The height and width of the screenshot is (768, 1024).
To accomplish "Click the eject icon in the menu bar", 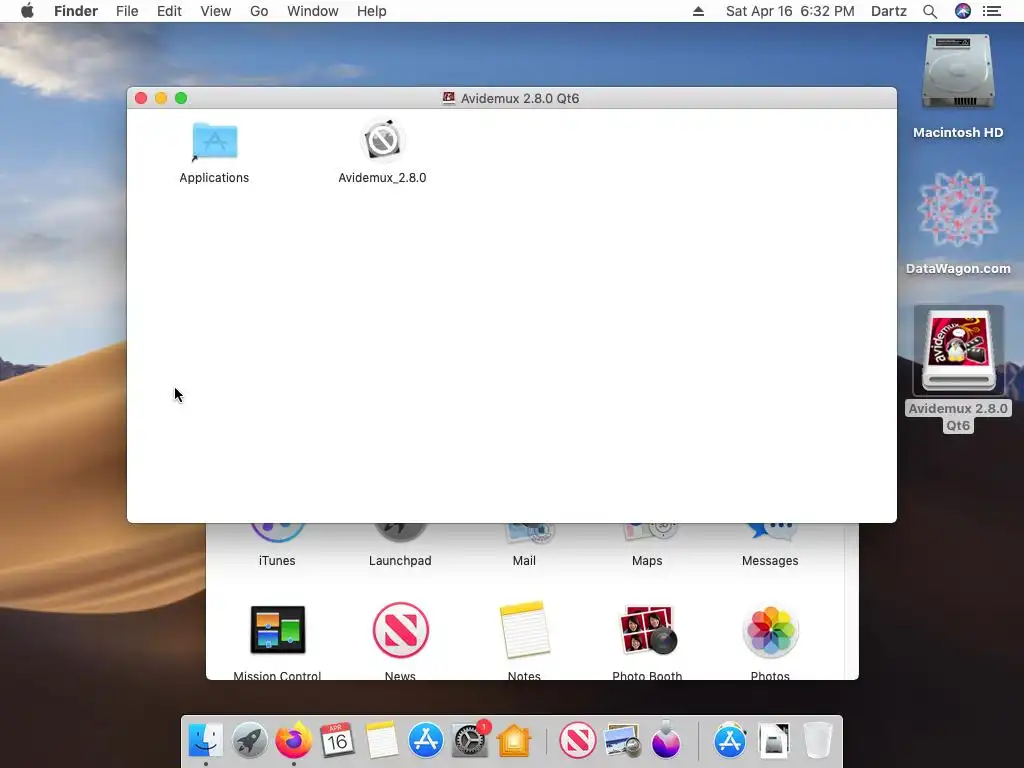I will point(698,11).
